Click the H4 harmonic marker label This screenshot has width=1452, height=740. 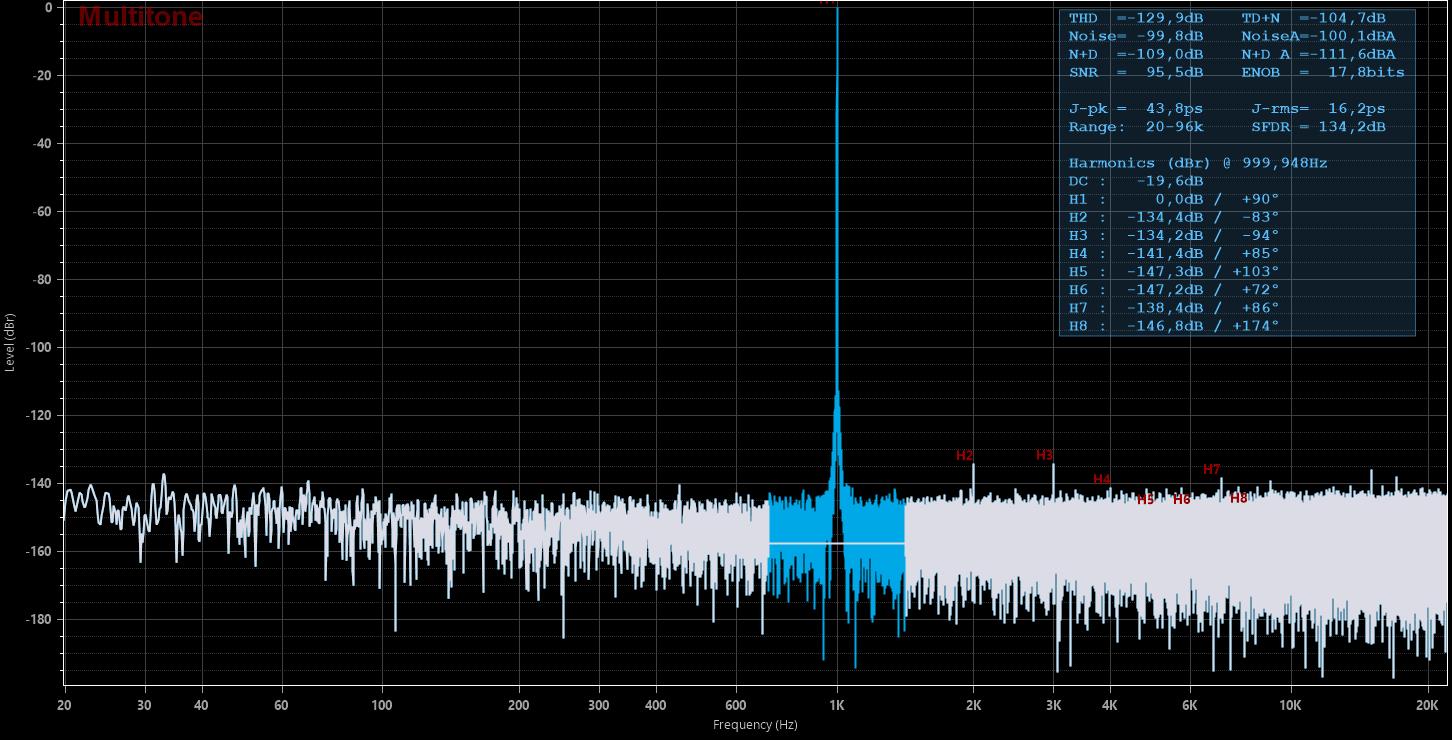click(1102, 479)
